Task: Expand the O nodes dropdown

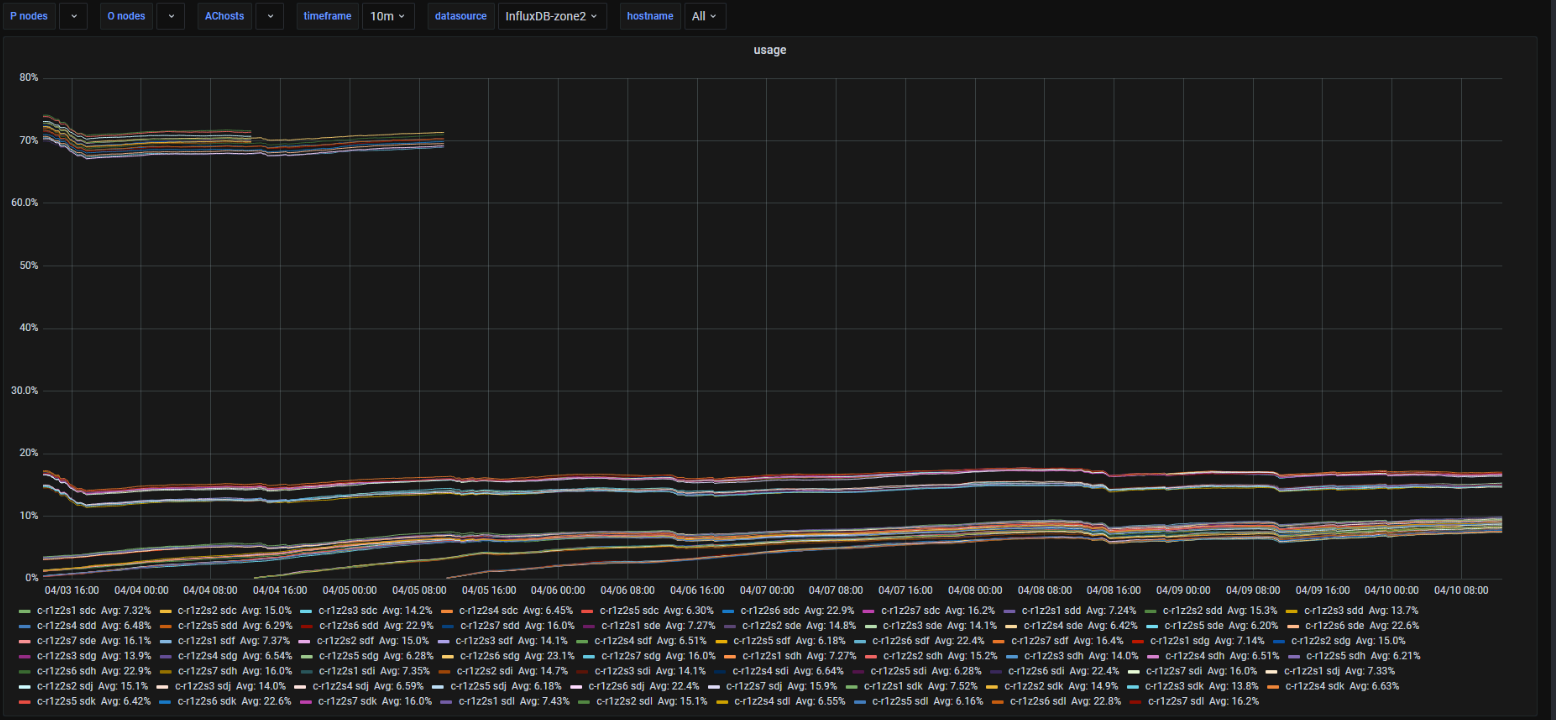Action: (x=170, y=16)
